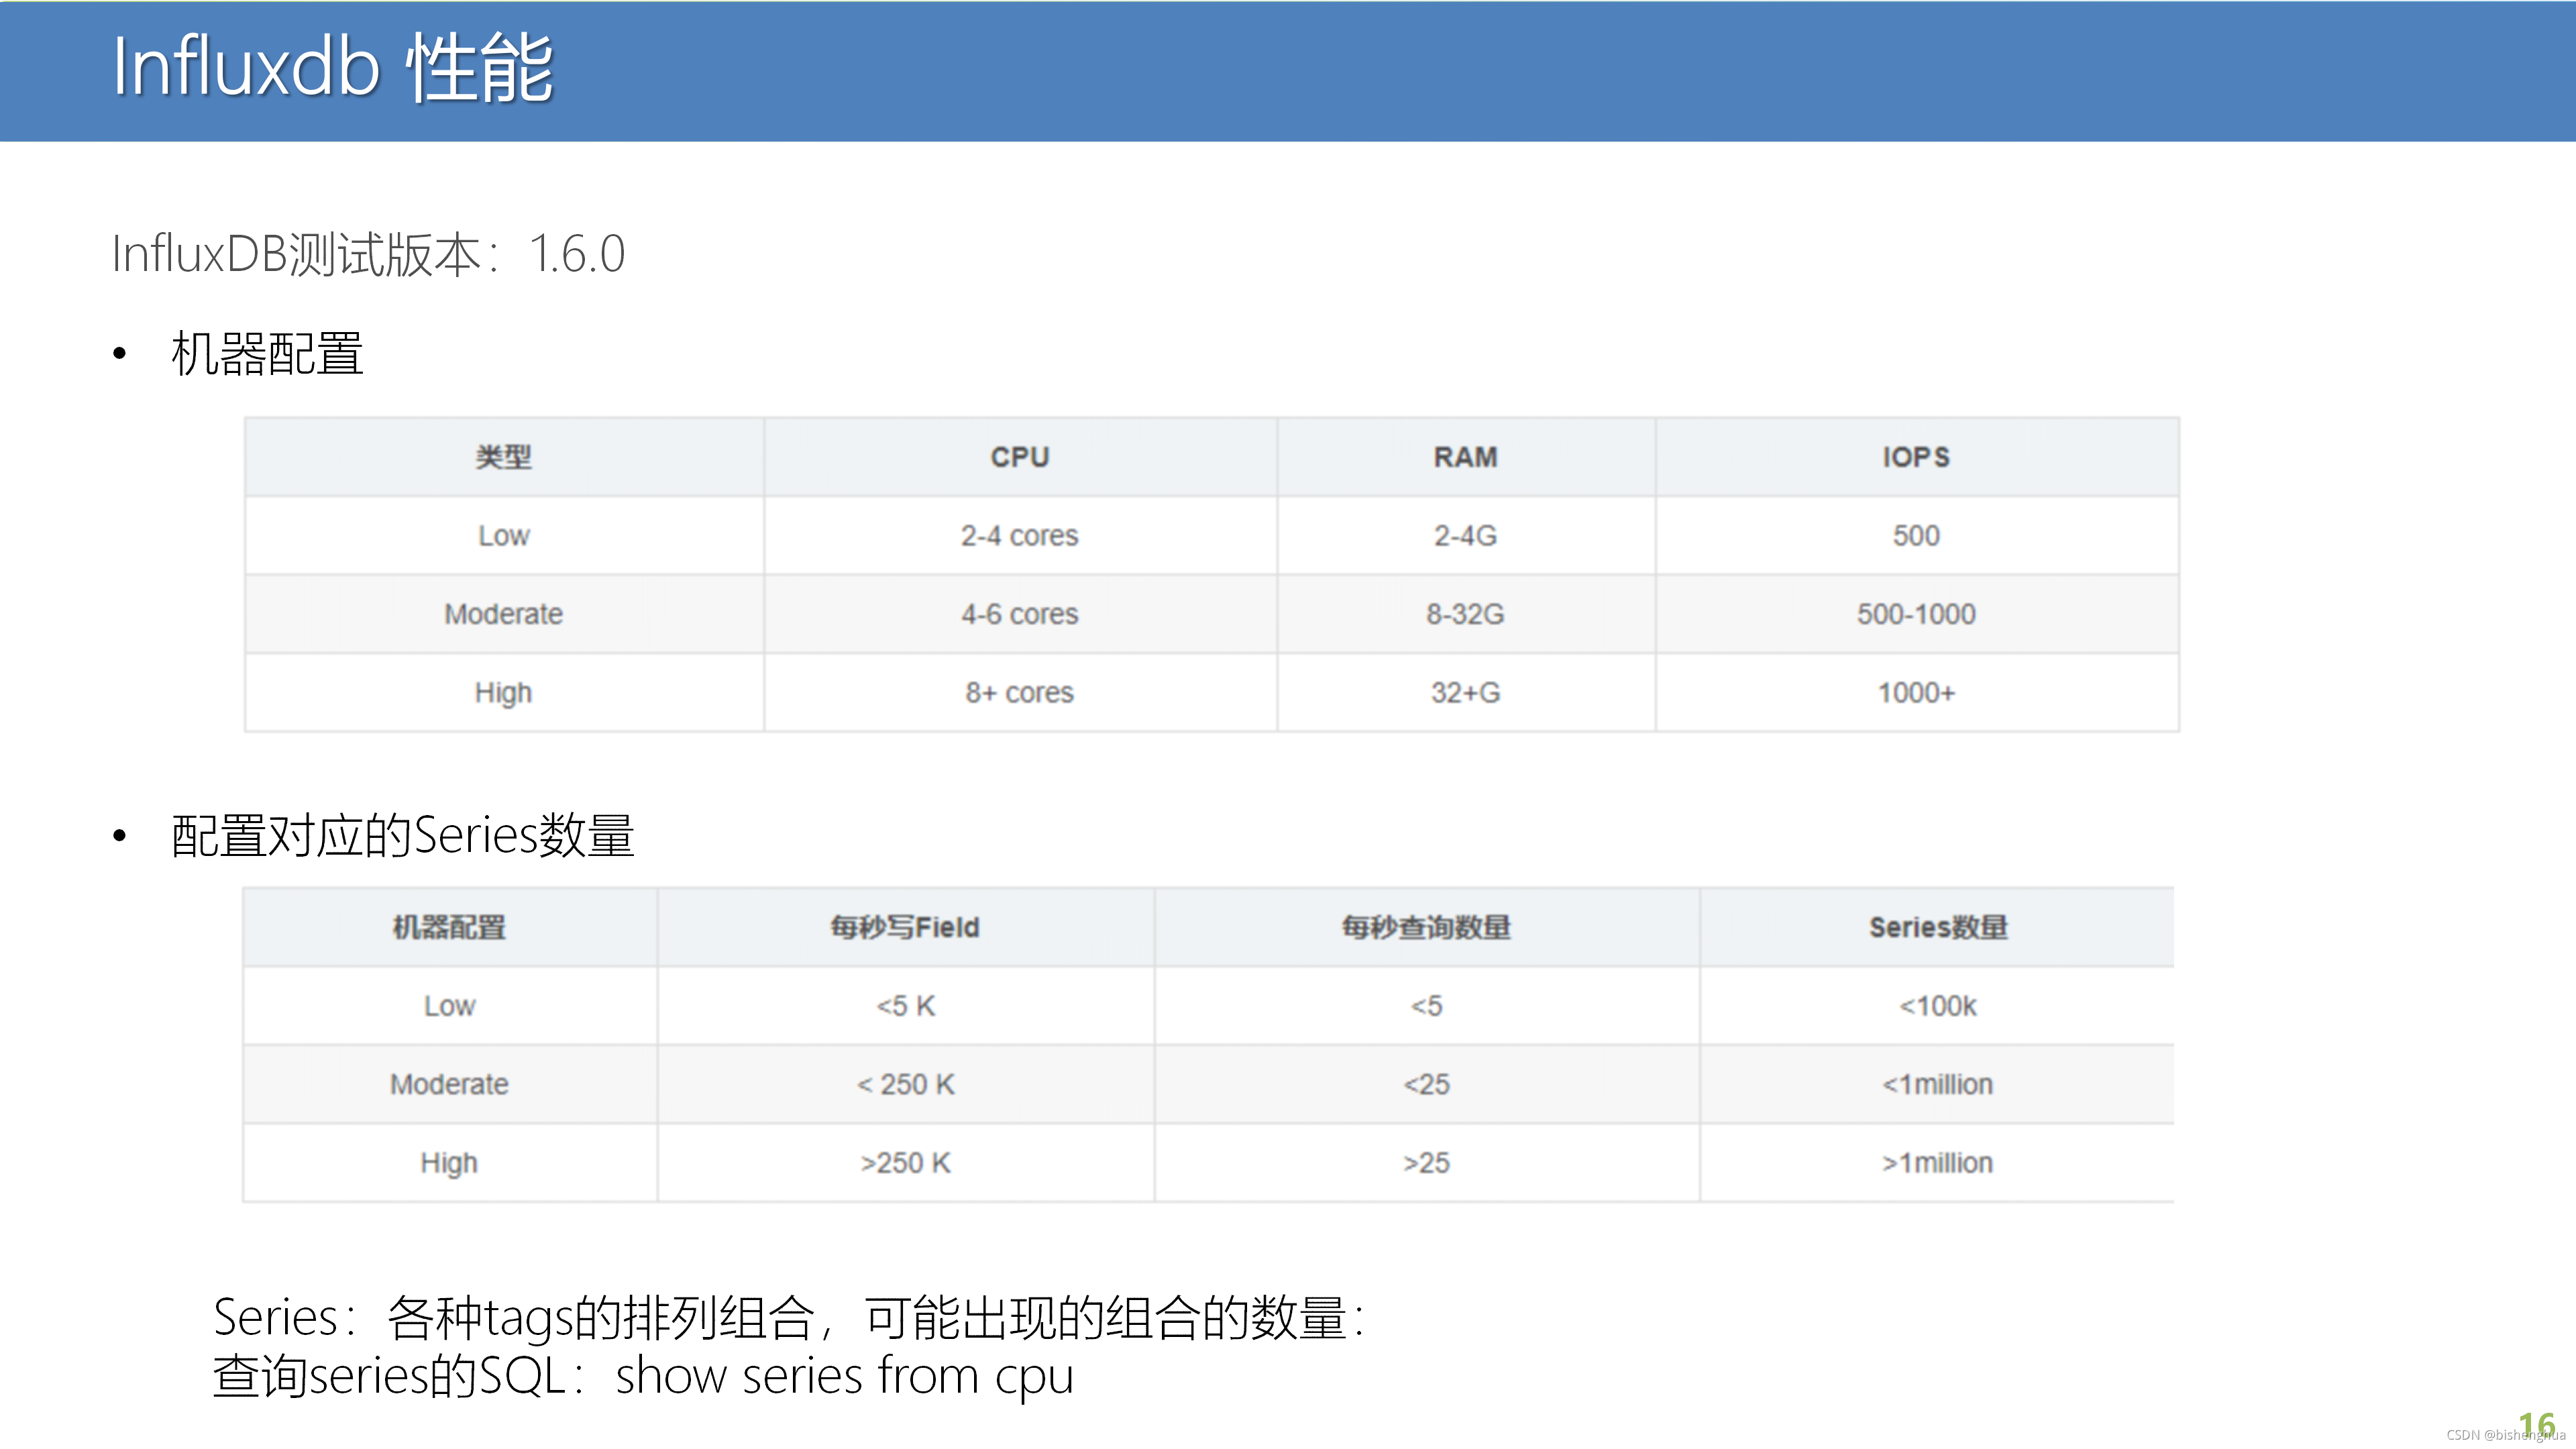Click the 每秒写Field column header

pyautogui.click(x=904, y=927)
